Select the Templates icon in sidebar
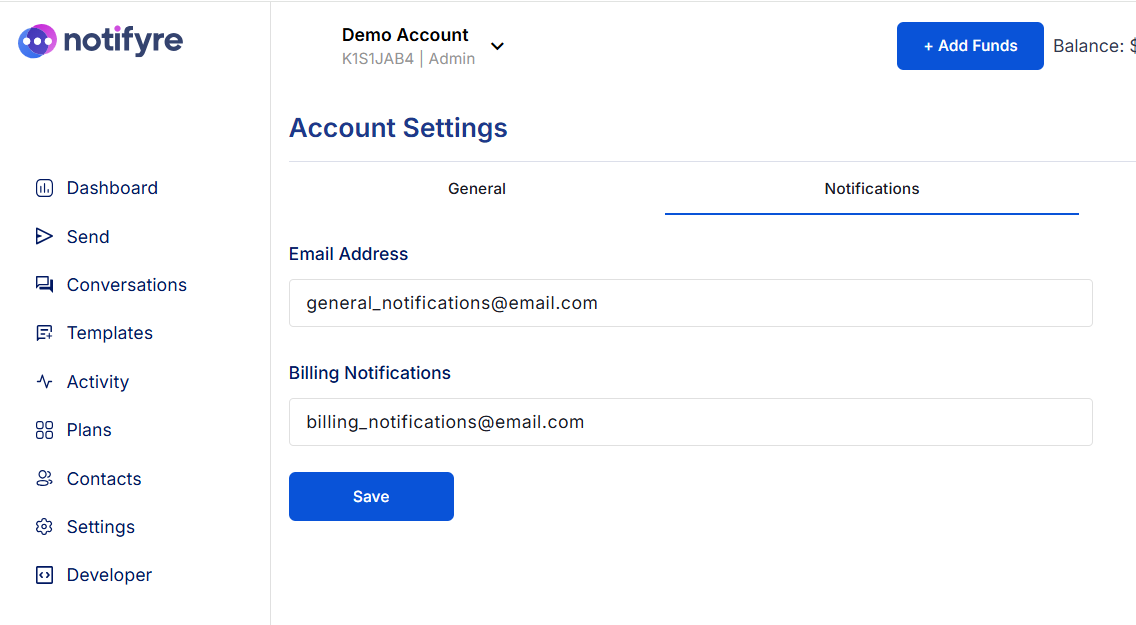This screenshot has width=1136, height=625. click(44, 333)
